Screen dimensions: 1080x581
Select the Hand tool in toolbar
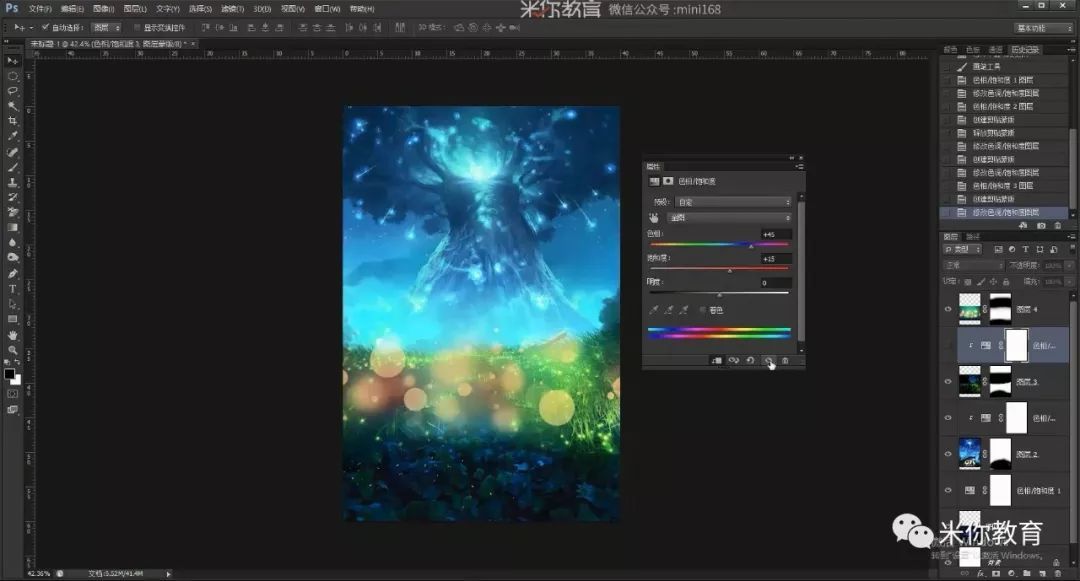click(x=12, y=335)
